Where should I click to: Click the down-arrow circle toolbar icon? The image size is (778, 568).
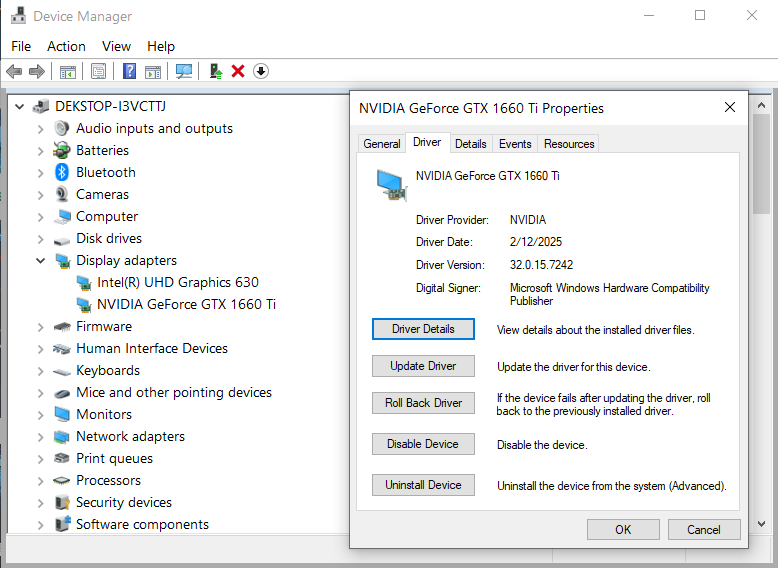(261, 71)
